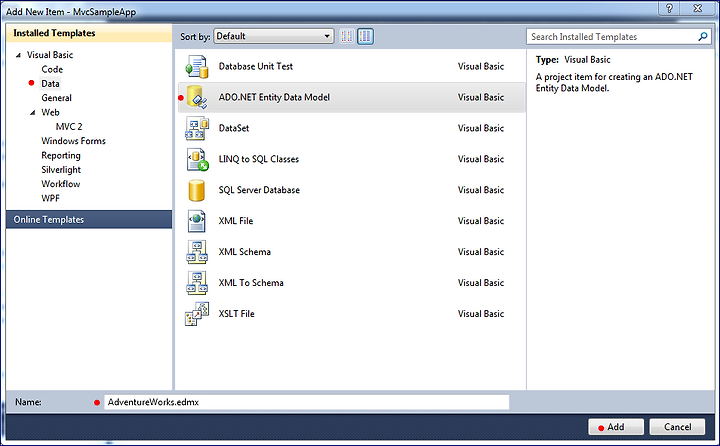Collapse the Web tree node
The width and height of the screenshot is (720, 446).
(x=33, y=113)
